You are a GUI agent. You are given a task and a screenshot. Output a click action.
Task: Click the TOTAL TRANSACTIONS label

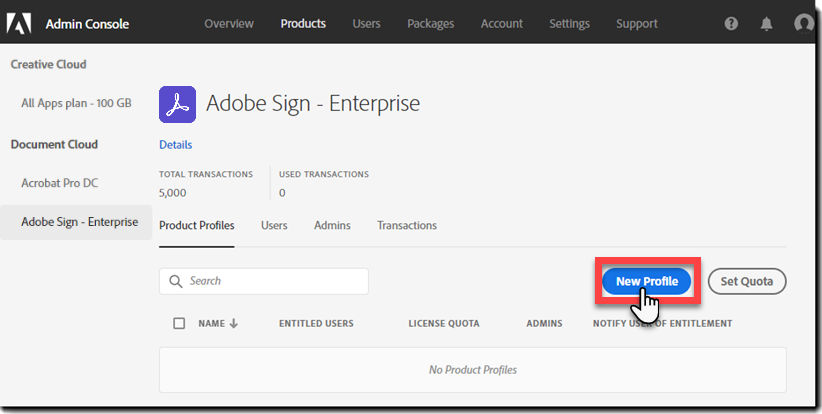pyautogui.click(x=206, y=174)
